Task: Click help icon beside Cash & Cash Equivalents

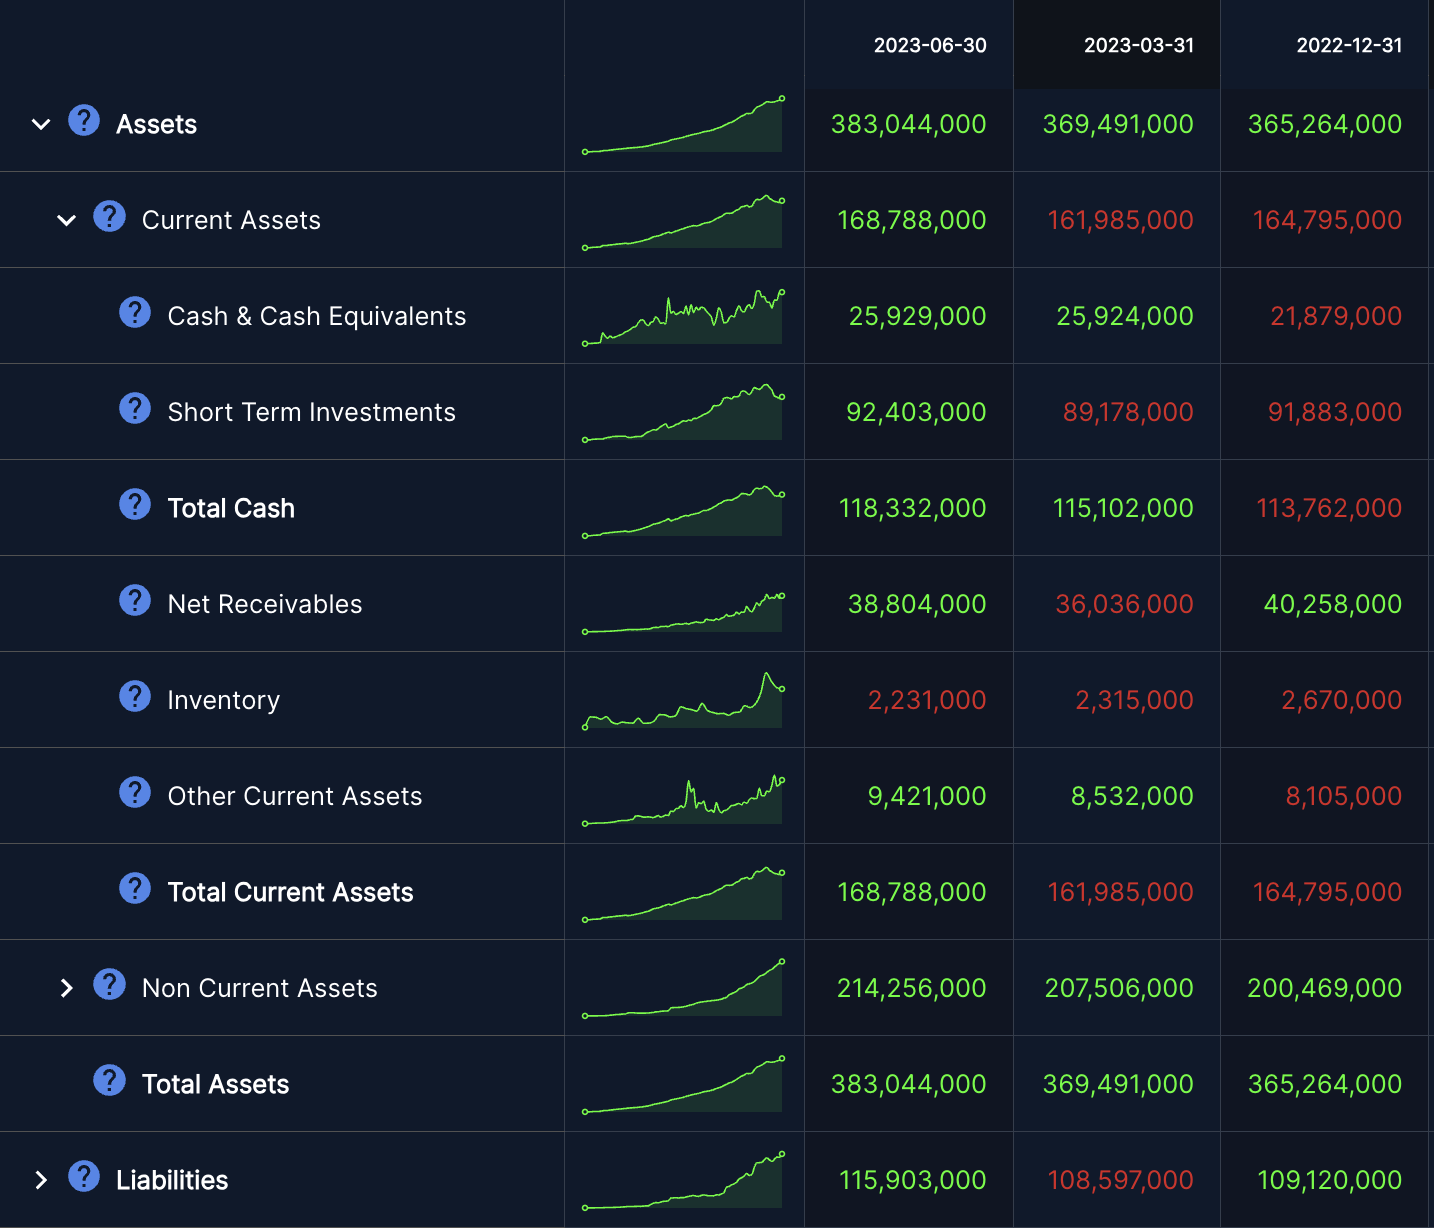Action: (135, 313)
